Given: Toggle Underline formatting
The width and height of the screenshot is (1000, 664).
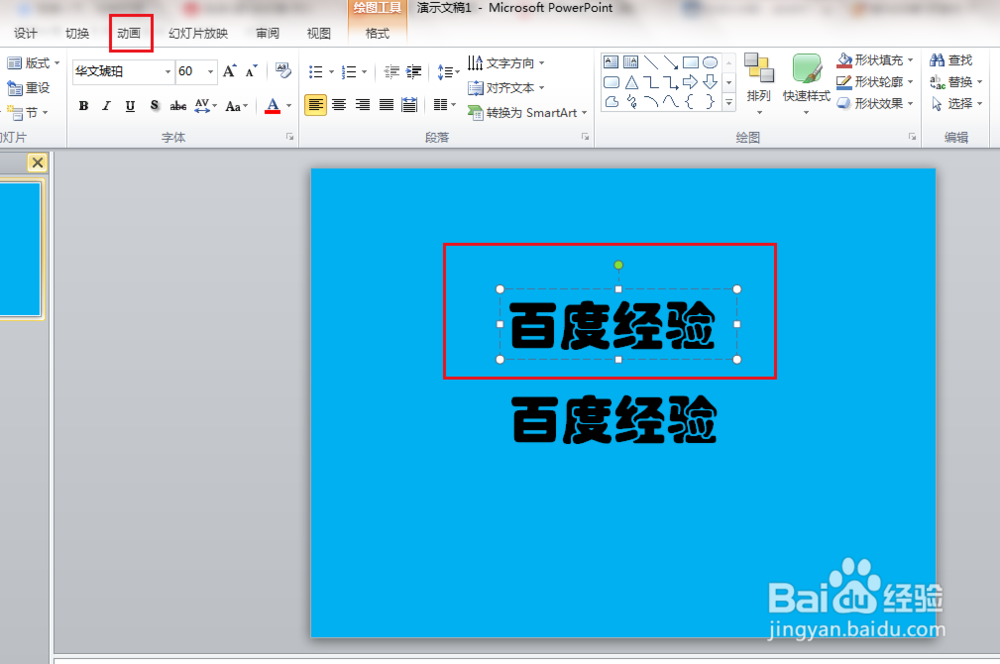Looking at the screenshot, I should (130, 106).
